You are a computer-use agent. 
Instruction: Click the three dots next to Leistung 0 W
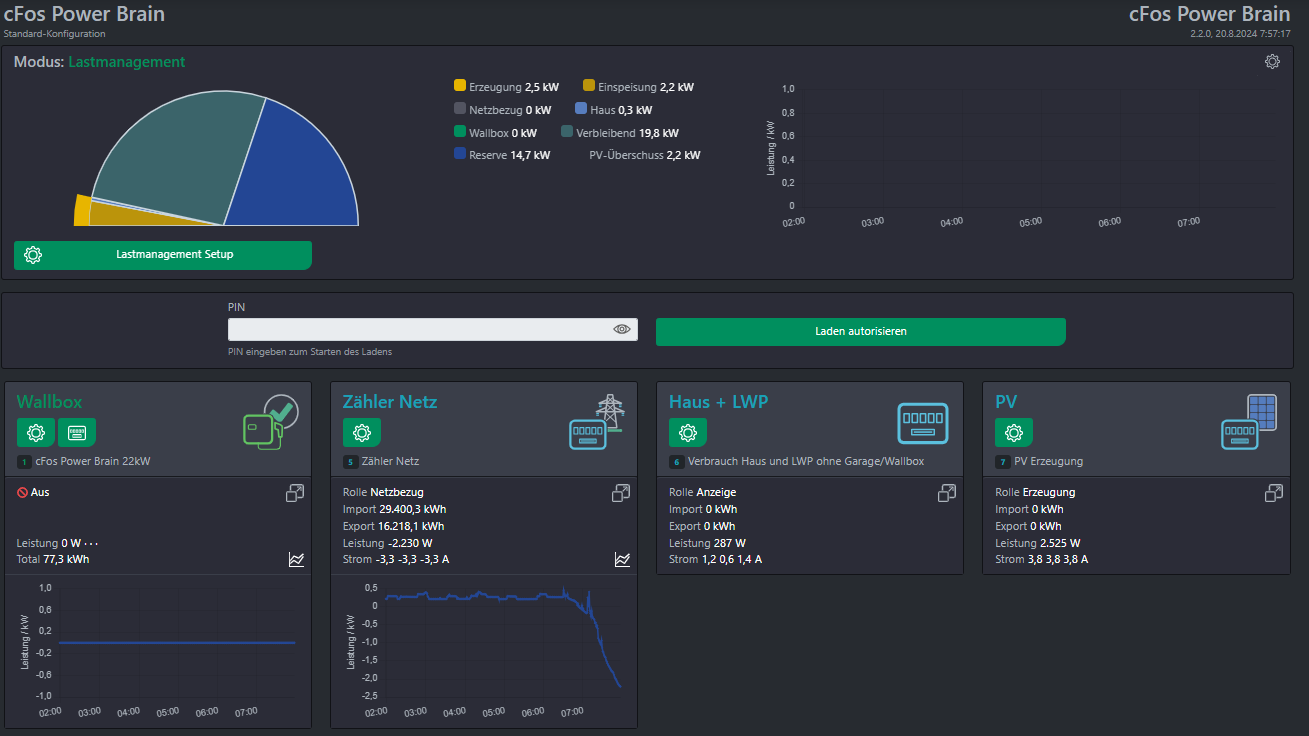(91, 543)
